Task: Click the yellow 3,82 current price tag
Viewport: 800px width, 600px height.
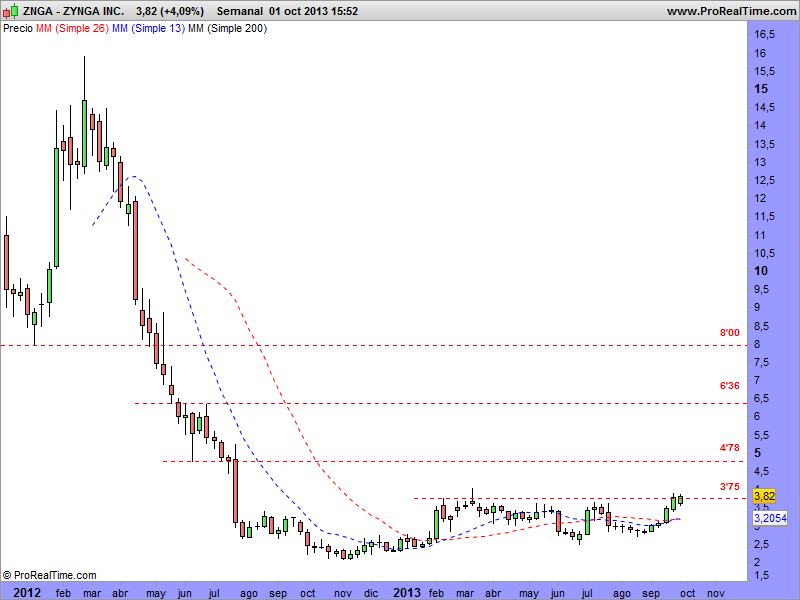Action: click(x=764, y=496)
